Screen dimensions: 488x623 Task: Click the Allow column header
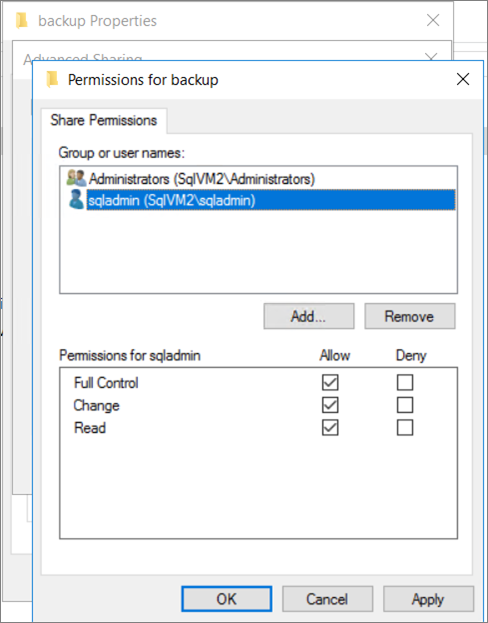pyautogui.click(x=335, y=355)
